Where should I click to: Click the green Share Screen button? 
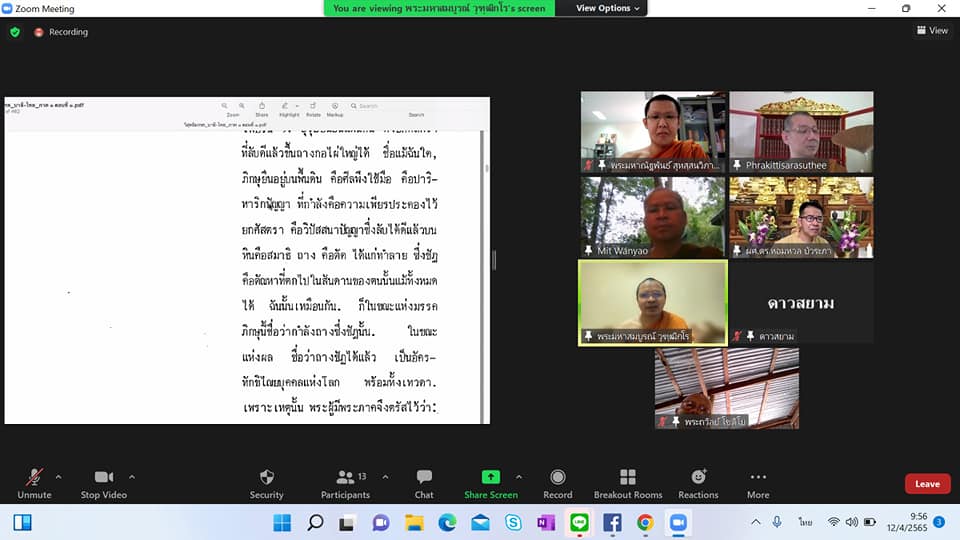click(x=490, y=484)
